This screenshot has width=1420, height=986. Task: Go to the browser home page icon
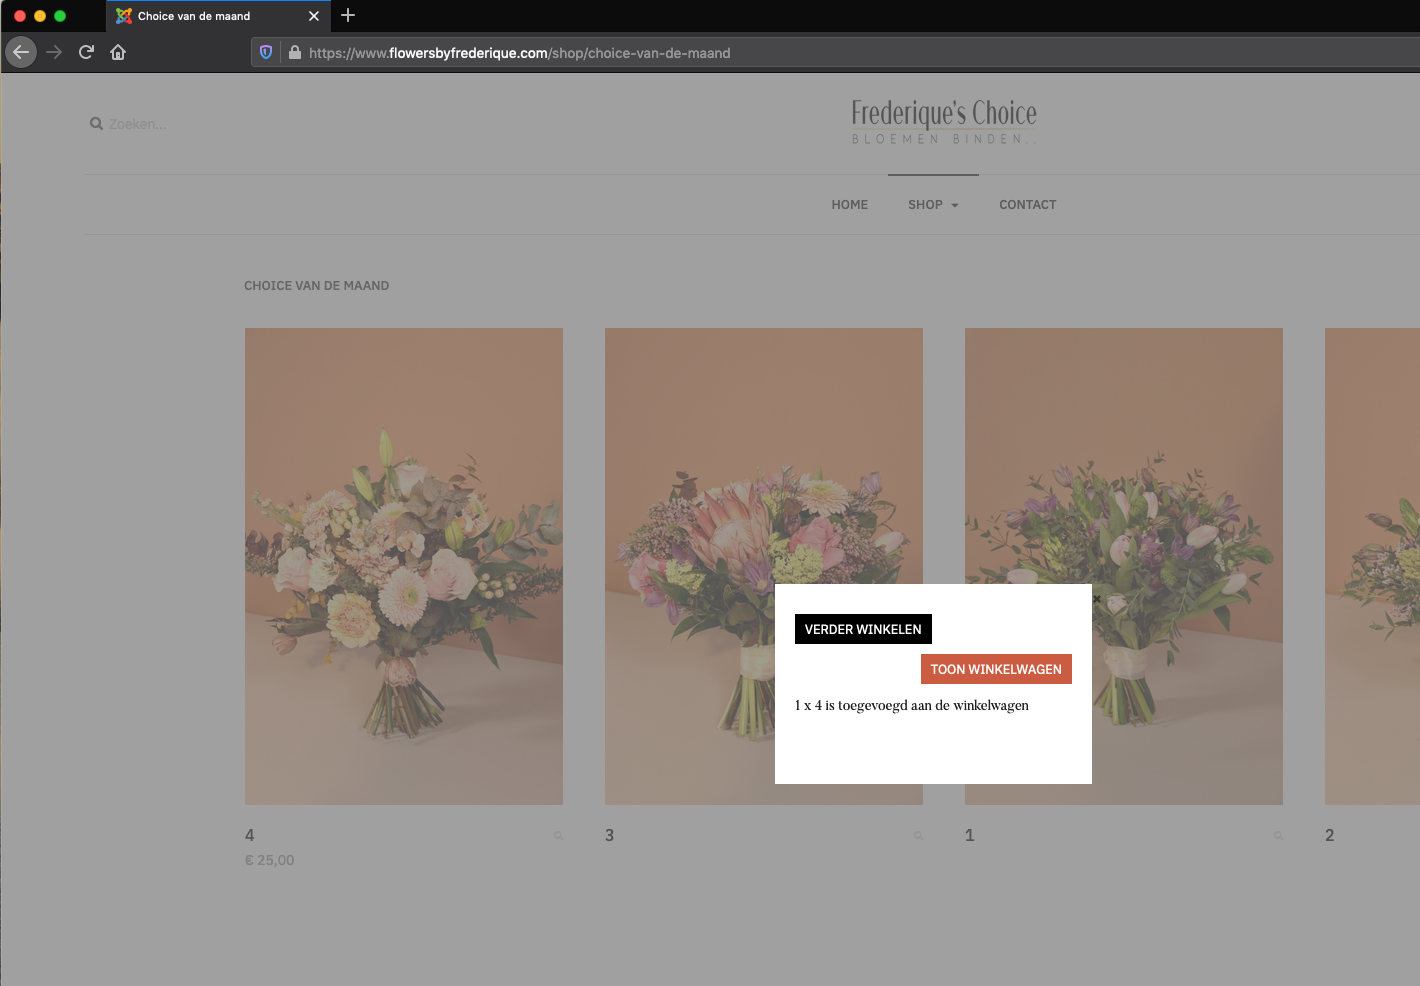[118, 52]
